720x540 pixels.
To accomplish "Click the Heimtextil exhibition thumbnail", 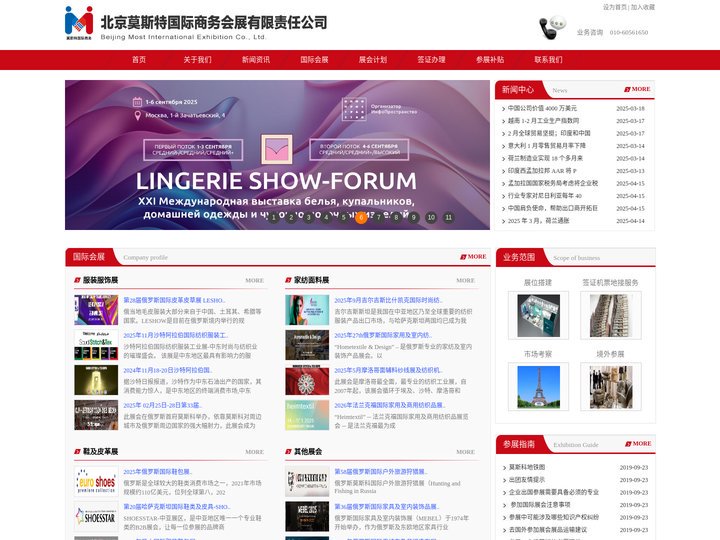I will (307, 415).
